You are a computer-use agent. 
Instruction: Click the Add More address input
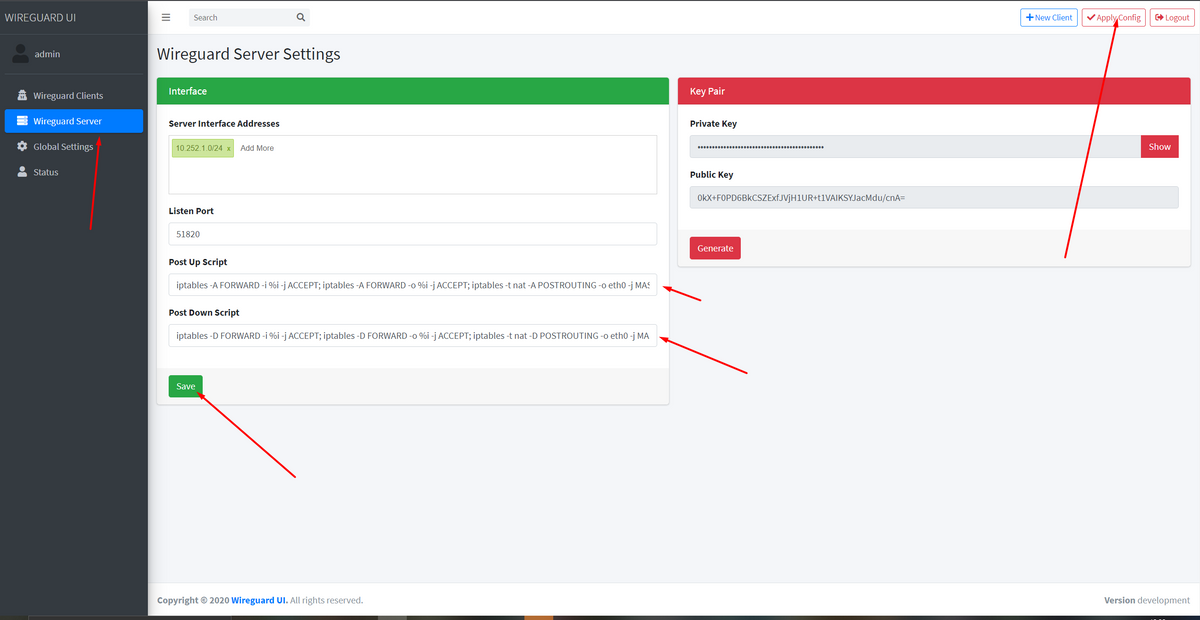tap(257, 148)
